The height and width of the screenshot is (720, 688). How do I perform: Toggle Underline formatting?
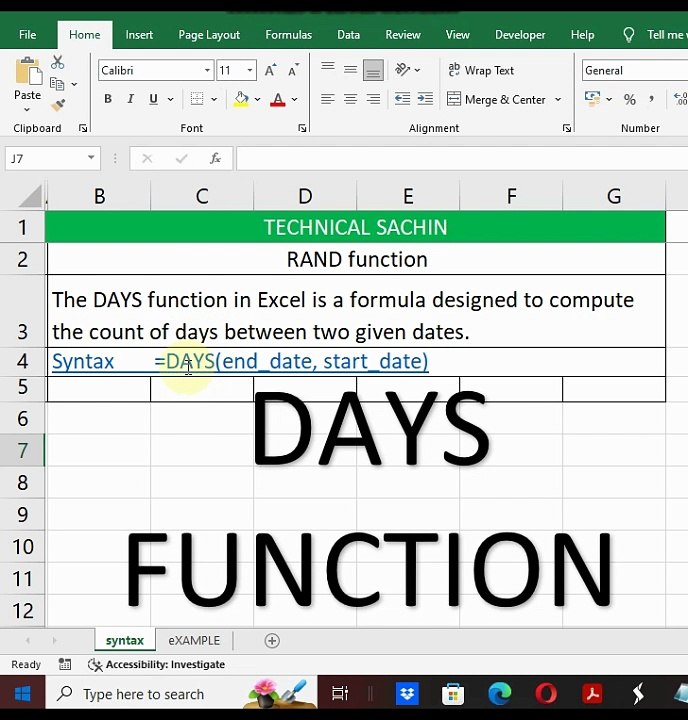click(x=153, y=99)
